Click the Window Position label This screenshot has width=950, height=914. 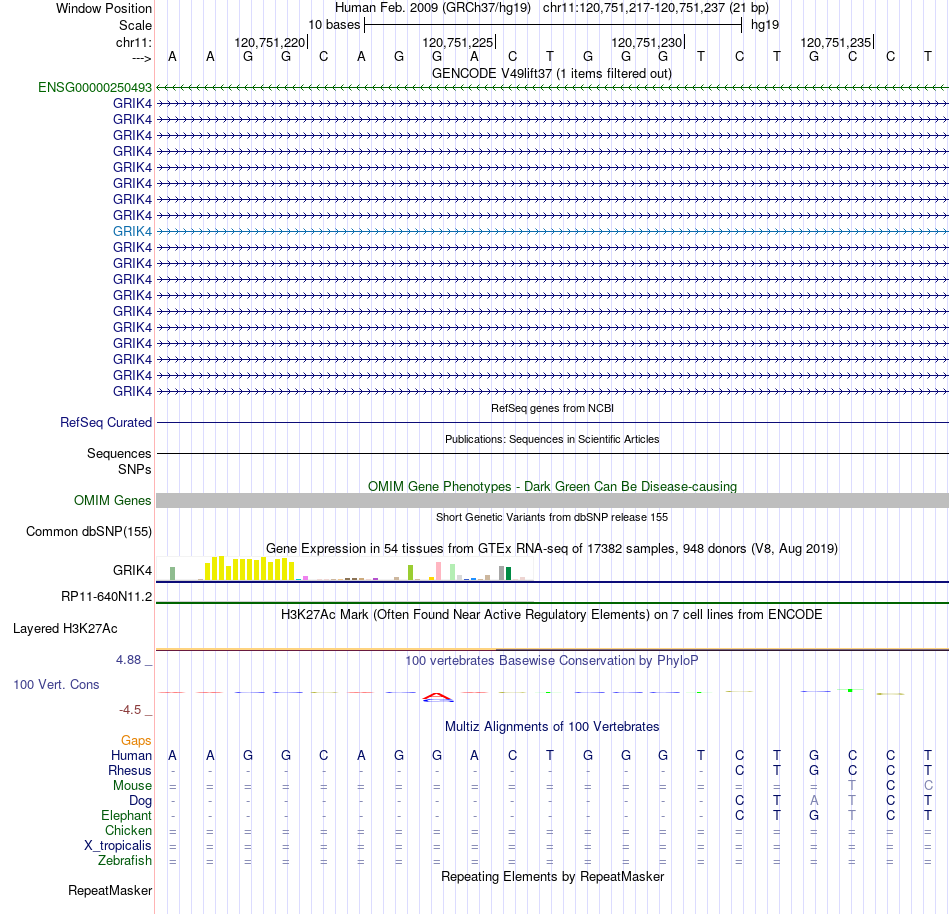tap(104, 8)
